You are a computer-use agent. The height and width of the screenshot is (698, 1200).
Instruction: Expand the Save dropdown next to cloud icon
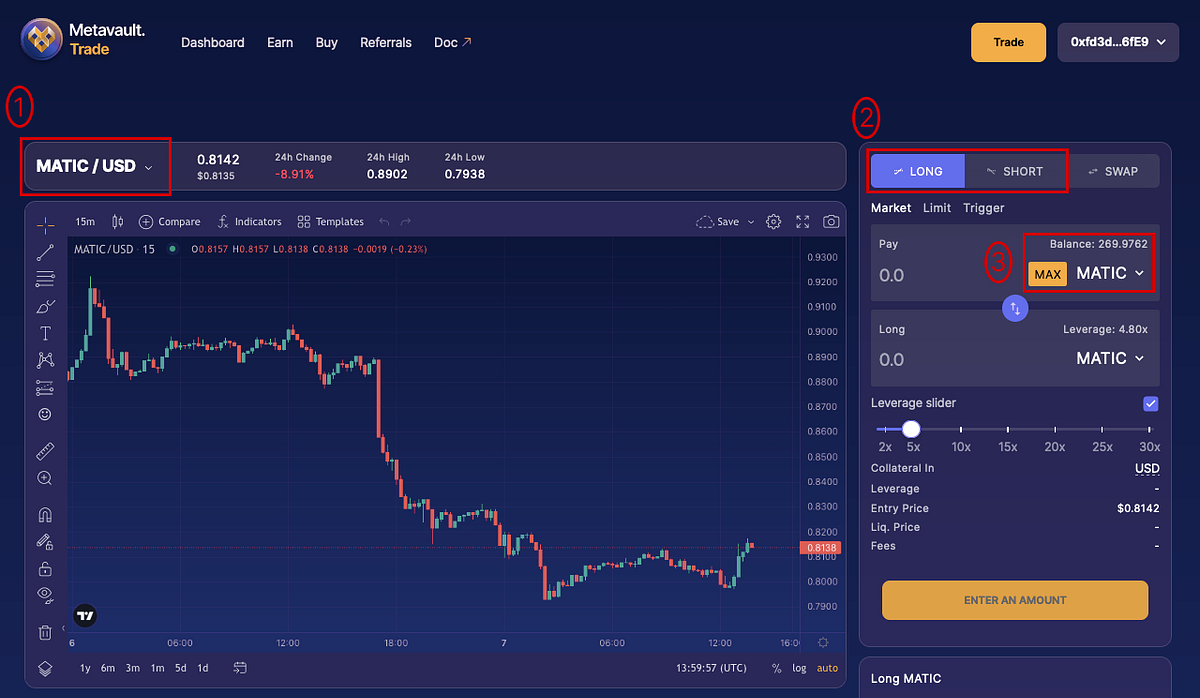pyautogui.click(x=752, y=221)
